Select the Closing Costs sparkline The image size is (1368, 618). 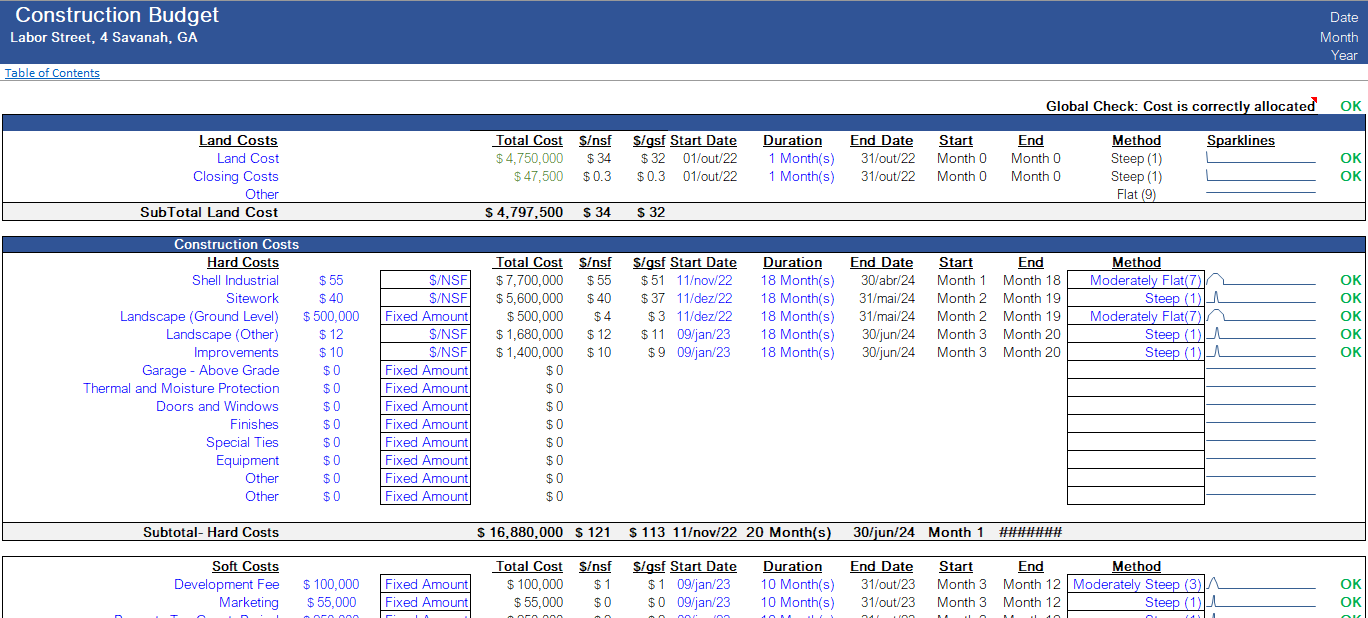pyautogui.click(x=1261, y=176)
